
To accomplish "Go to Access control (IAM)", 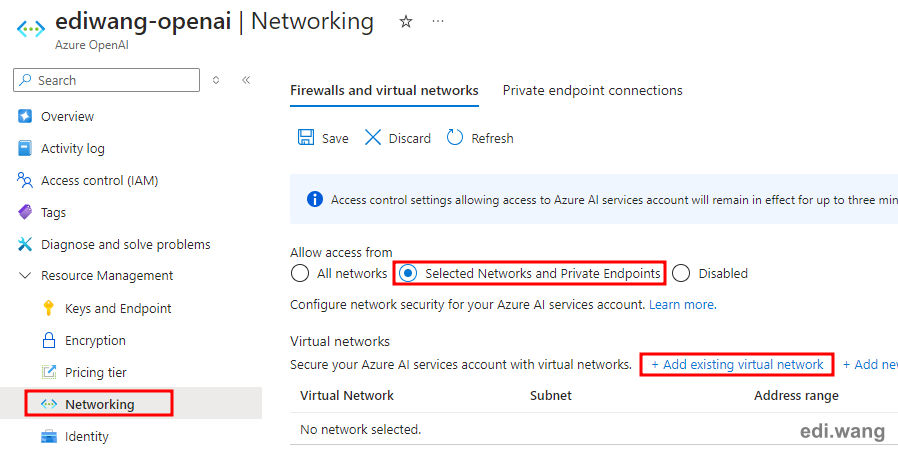I will 100,180.
